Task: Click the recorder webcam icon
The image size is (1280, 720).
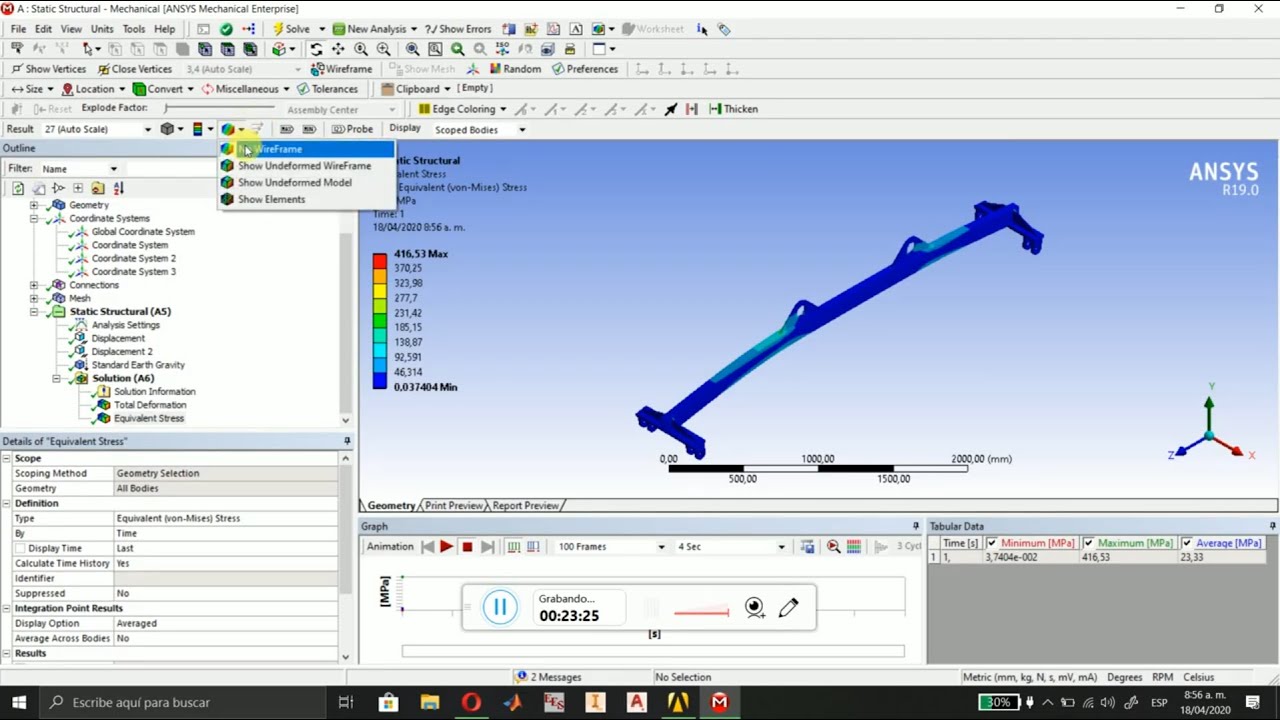Action: (755, 607)
